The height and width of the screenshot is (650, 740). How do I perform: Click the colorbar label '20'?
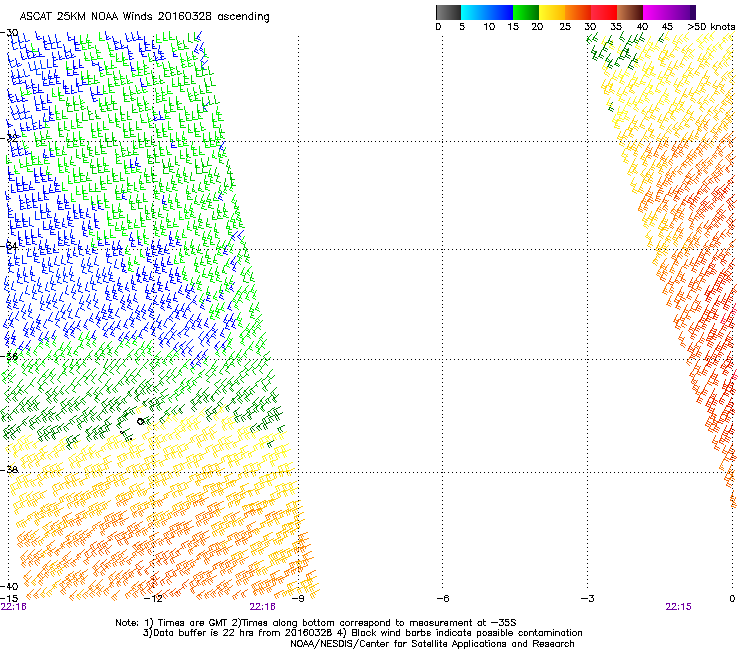pos(537,27)
